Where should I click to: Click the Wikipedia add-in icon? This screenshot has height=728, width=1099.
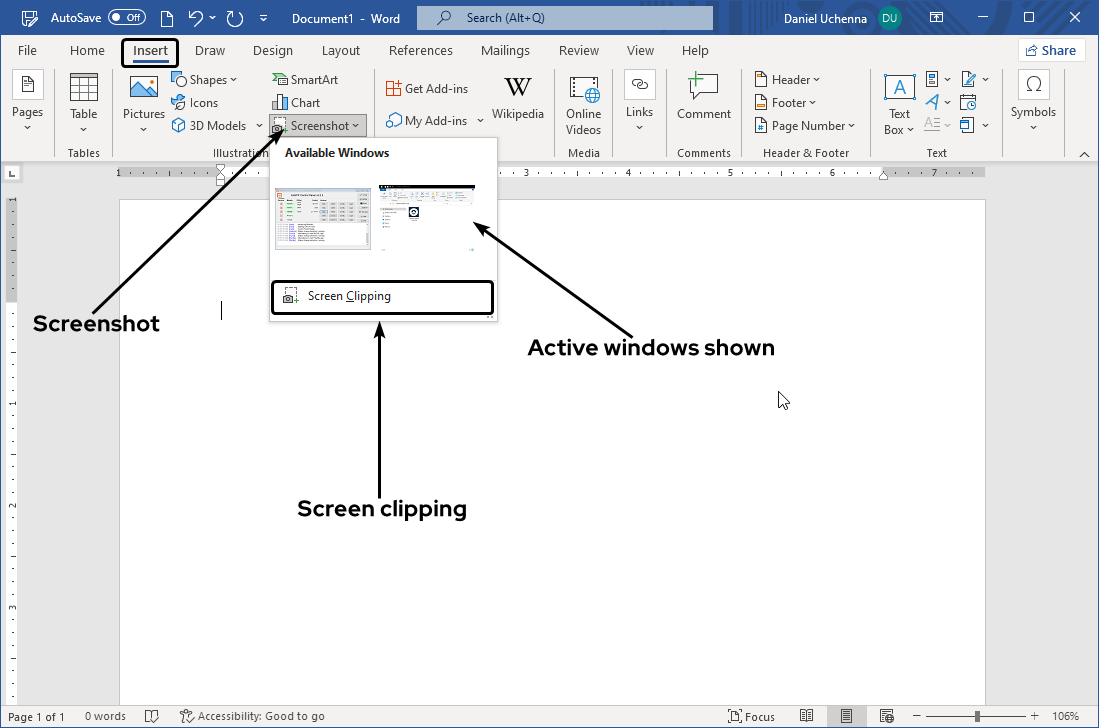click(x=517, y=90)
